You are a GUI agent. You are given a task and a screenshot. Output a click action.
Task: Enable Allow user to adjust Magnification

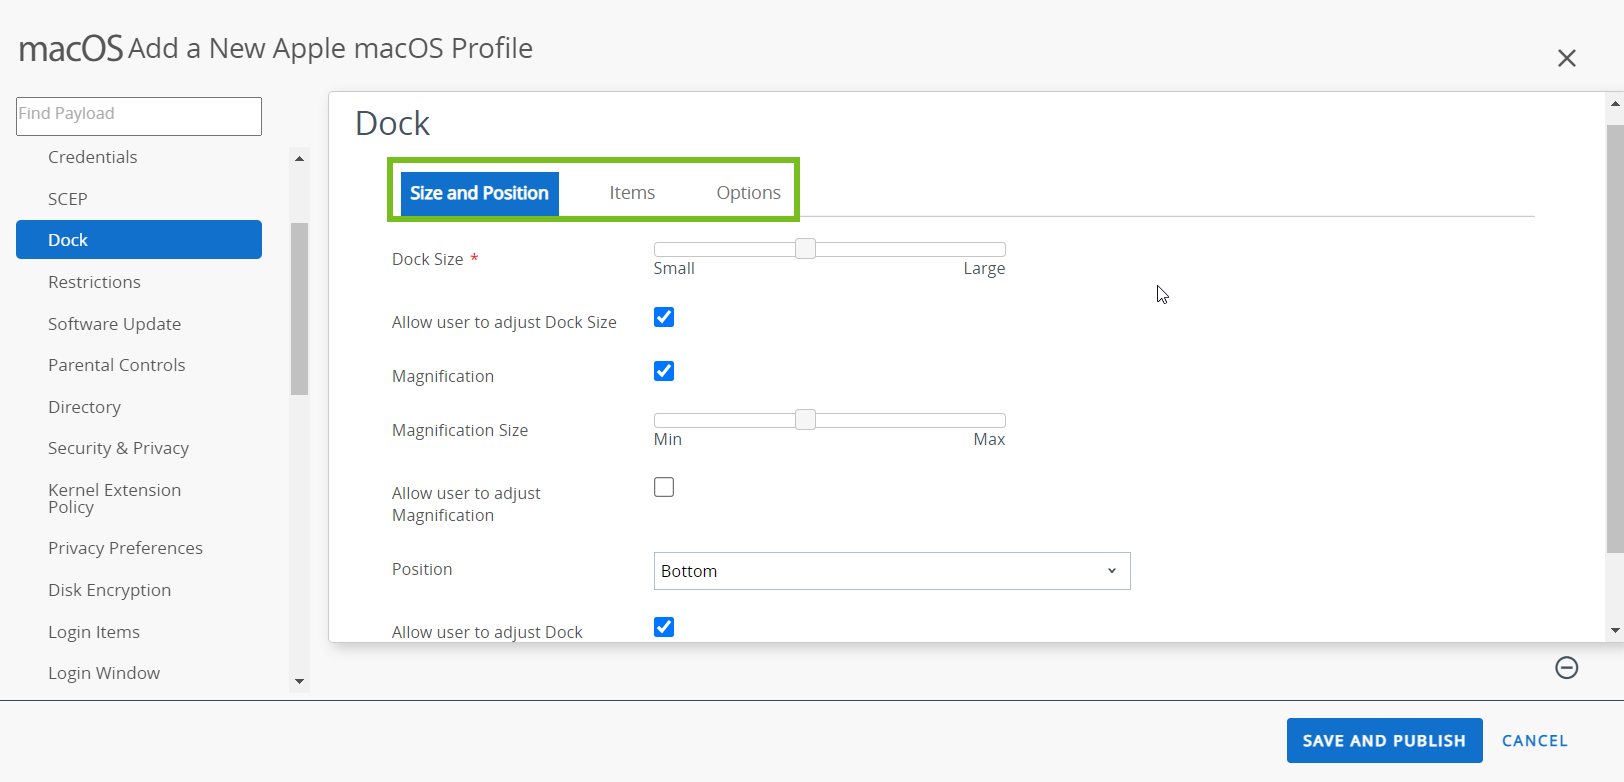click(x=664, y=487)
